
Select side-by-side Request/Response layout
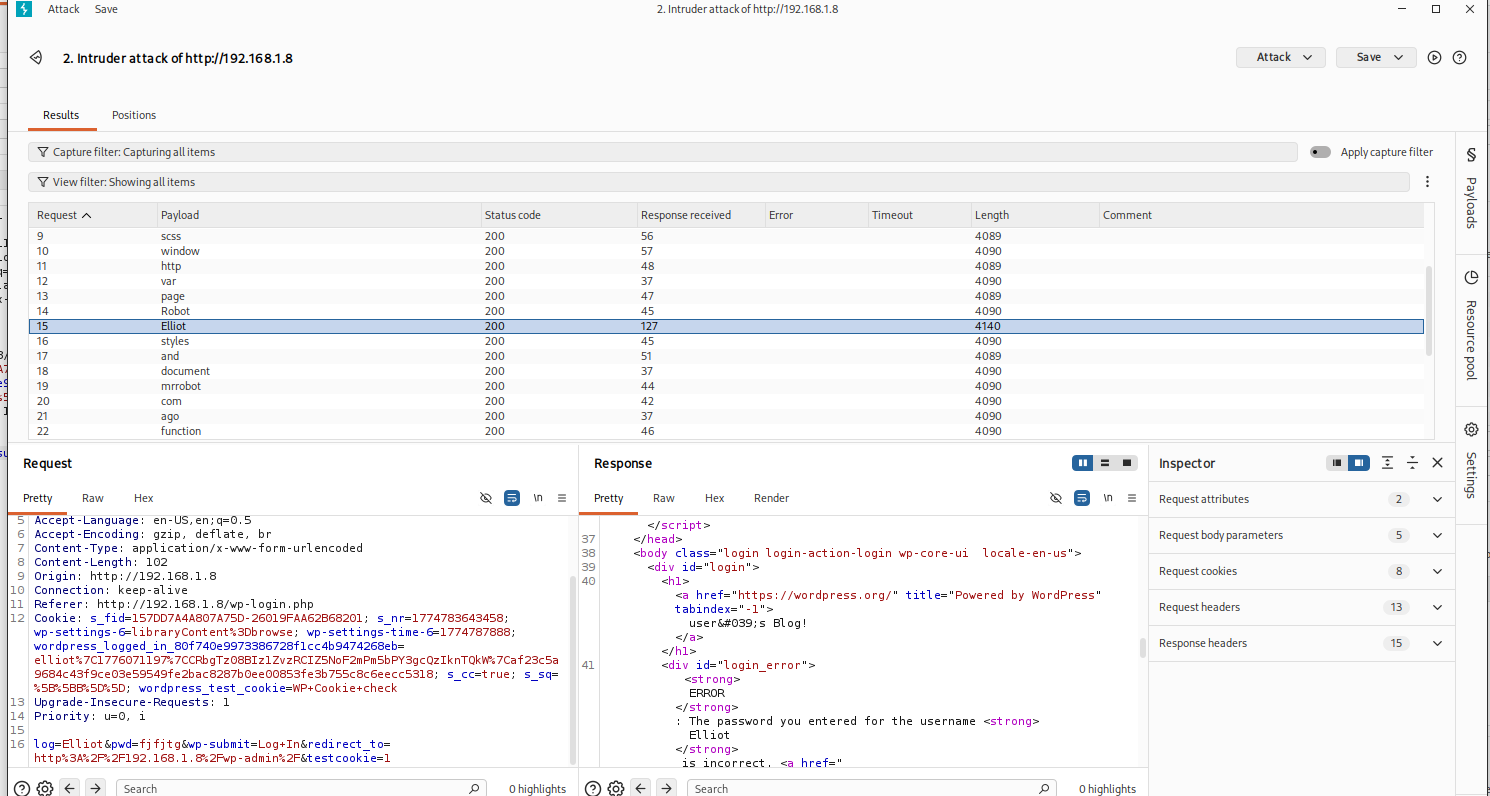(x=1082, y=463)
